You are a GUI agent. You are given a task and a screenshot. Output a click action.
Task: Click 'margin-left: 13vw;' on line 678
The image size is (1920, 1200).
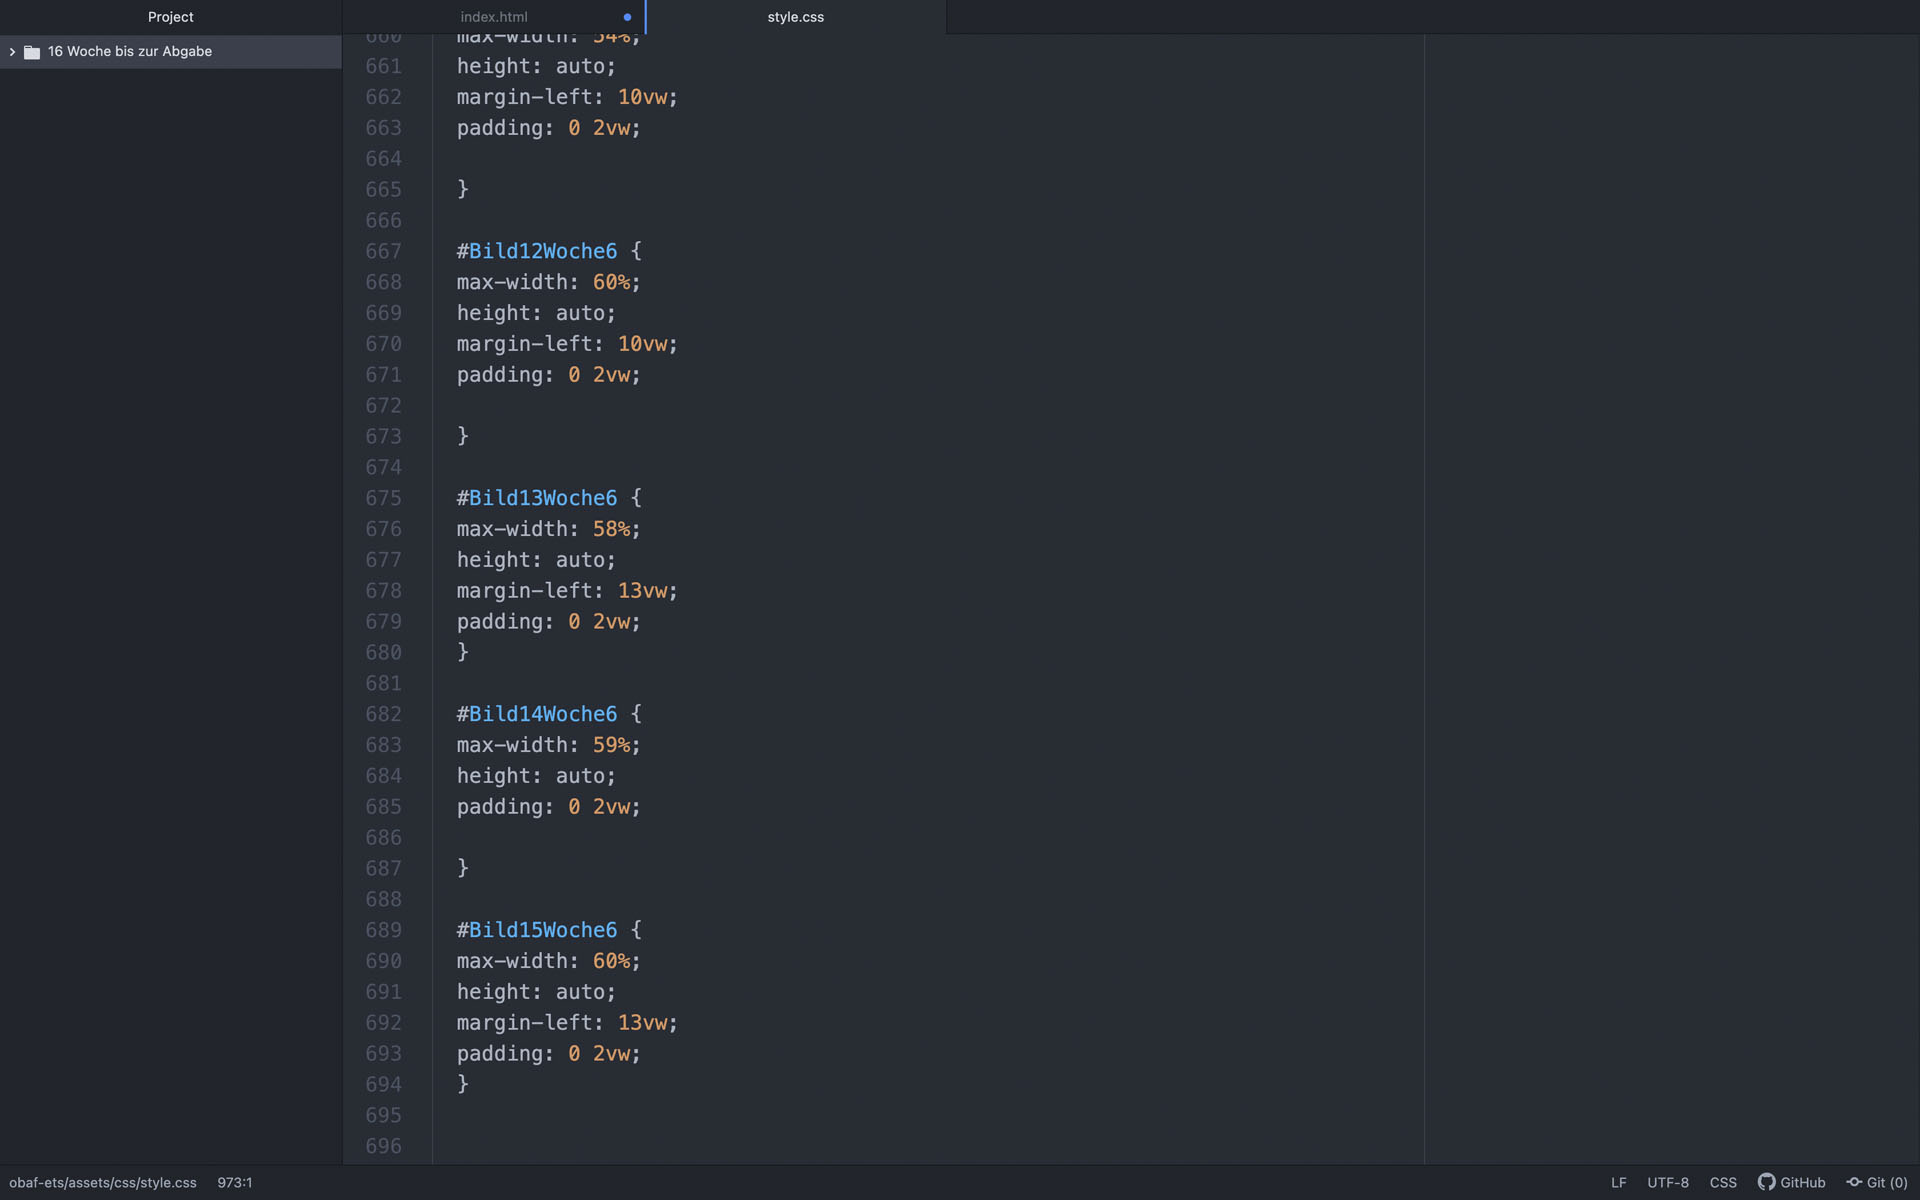(x=567, y=591)
